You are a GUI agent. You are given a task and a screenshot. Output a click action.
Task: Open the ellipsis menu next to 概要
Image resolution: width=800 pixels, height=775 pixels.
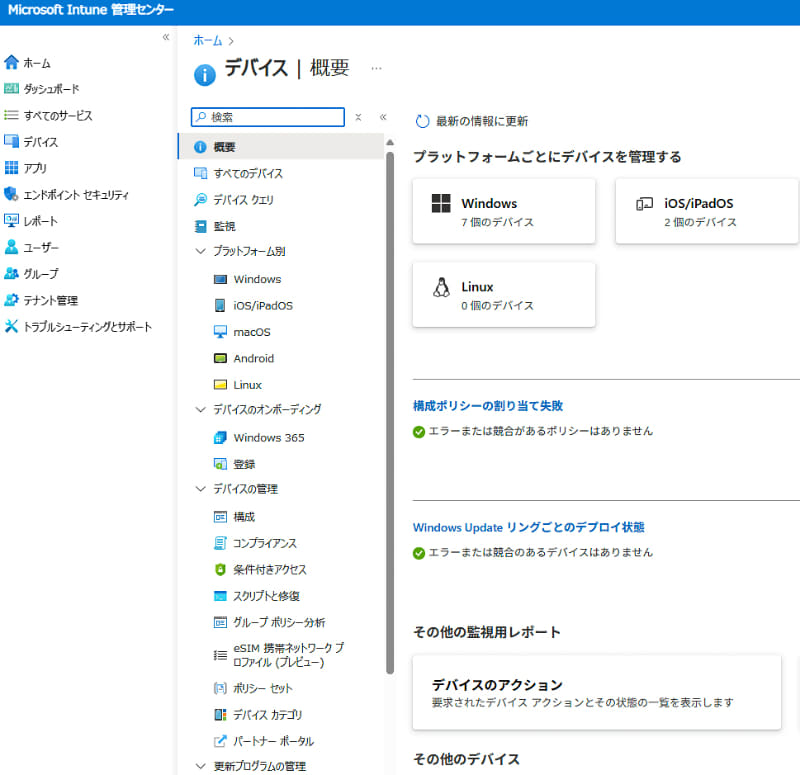(375, 67)
